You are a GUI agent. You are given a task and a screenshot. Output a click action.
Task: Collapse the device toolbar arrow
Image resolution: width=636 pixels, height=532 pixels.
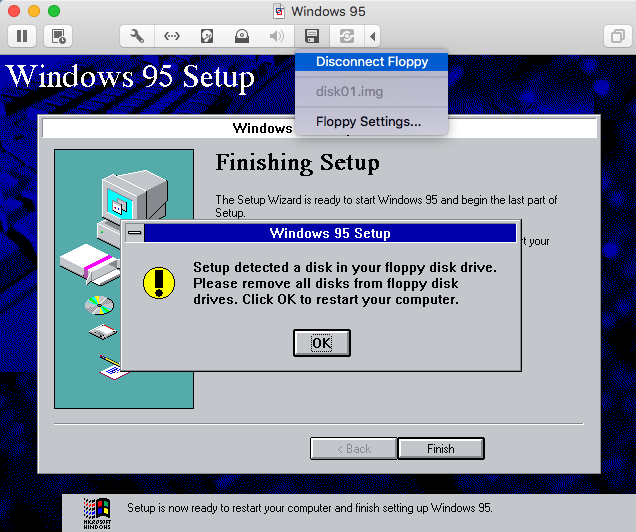373,36
